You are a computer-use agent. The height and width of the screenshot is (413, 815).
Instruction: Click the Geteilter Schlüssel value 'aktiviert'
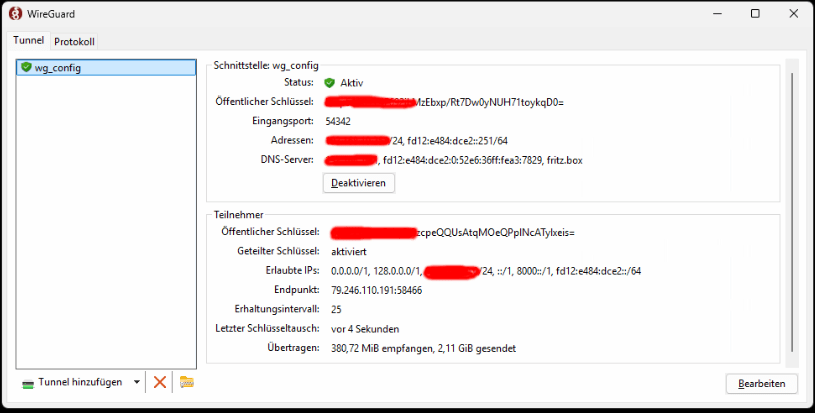pos(349,252)
